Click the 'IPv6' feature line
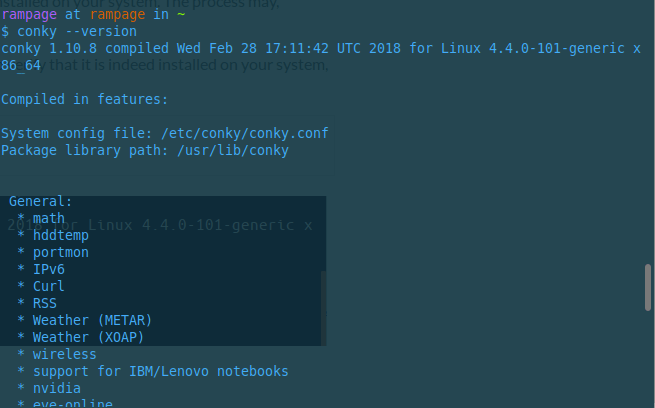This screenshot has width=655, height=408. click(48, 269)
